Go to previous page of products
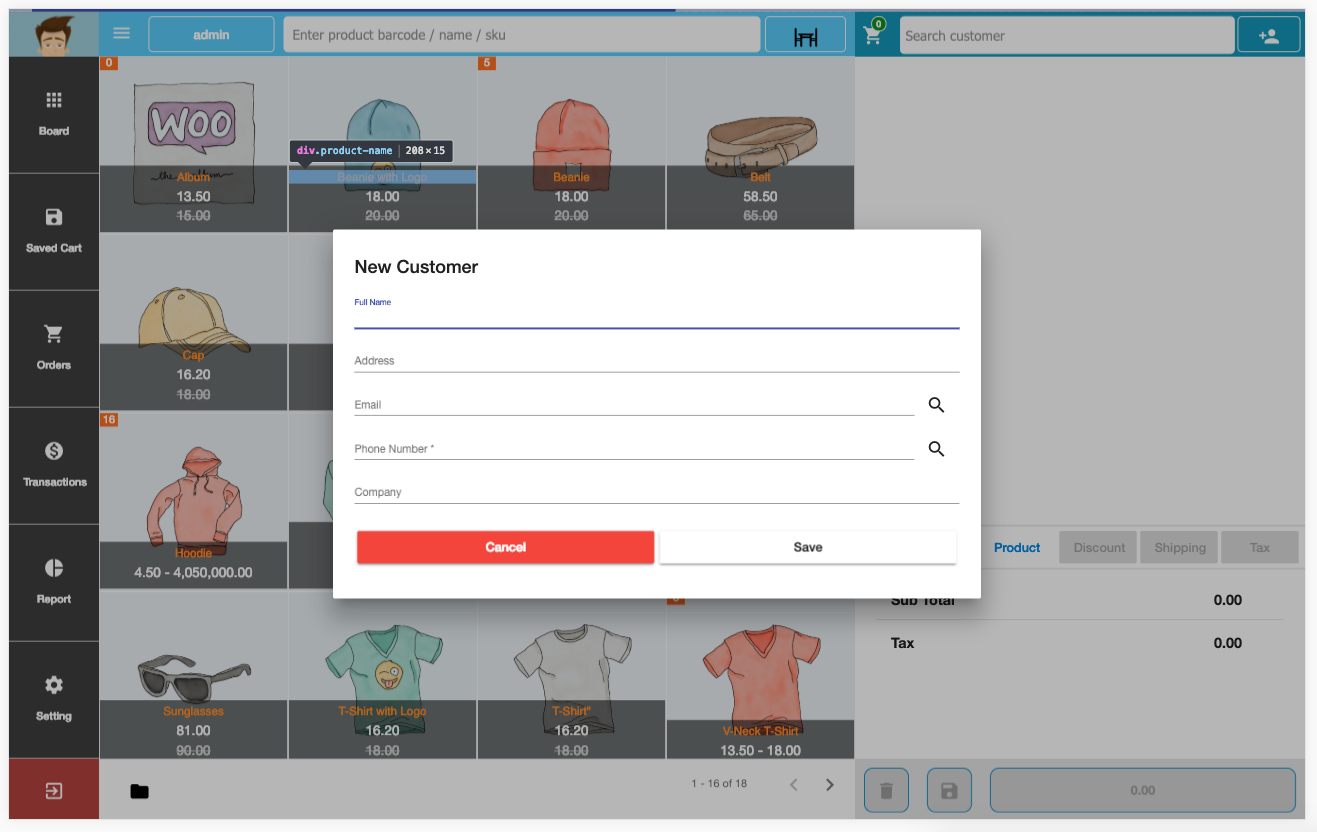The height and width of the screenshot is (832, 1317). click(794, 785)
